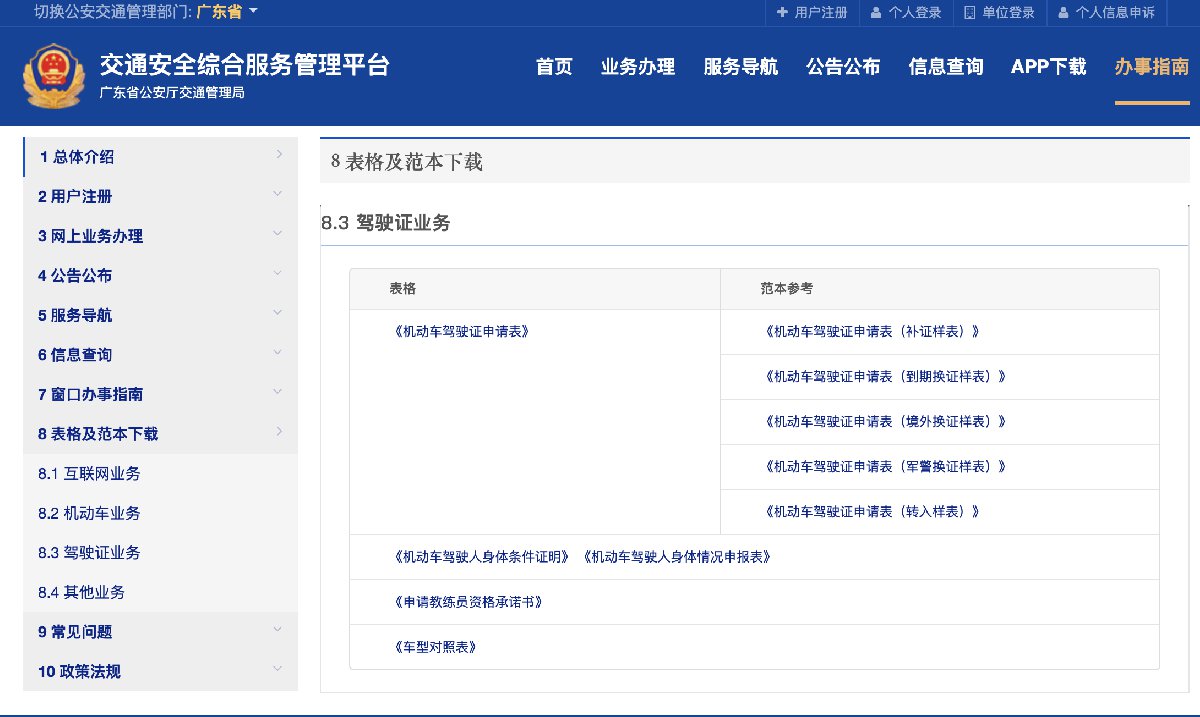1200x717 pixels.
Task: Open the 广东省 department switch dropdown
Action: pos(227,12)
